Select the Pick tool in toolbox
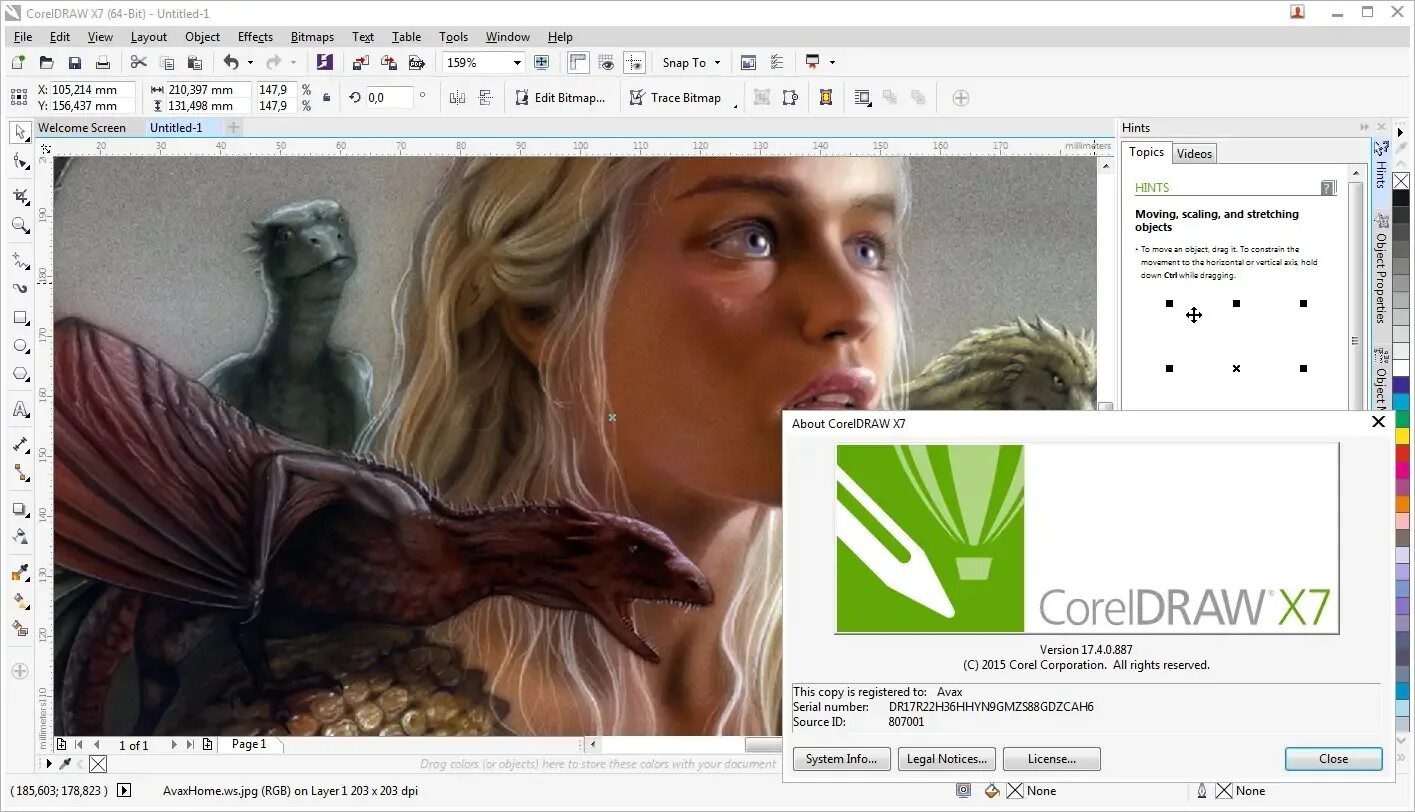This screenshot has width=1415, height=812. [x=20, y=132]
